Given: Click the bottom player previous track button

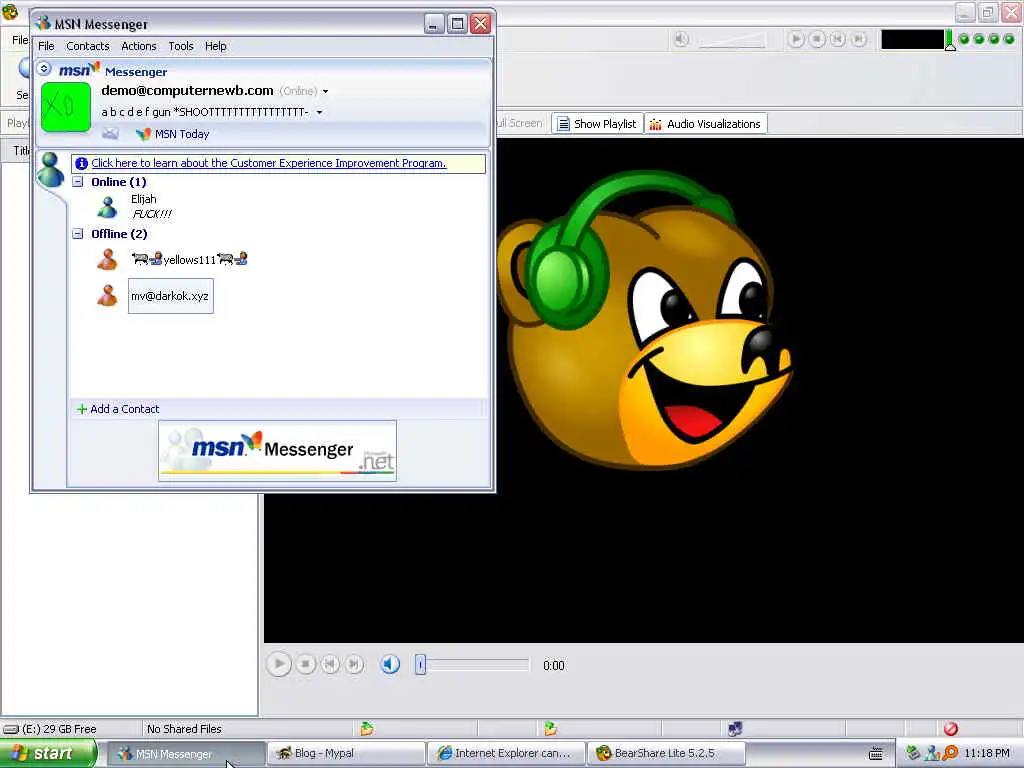Looking at the screenshot, I should click(330, 664).
